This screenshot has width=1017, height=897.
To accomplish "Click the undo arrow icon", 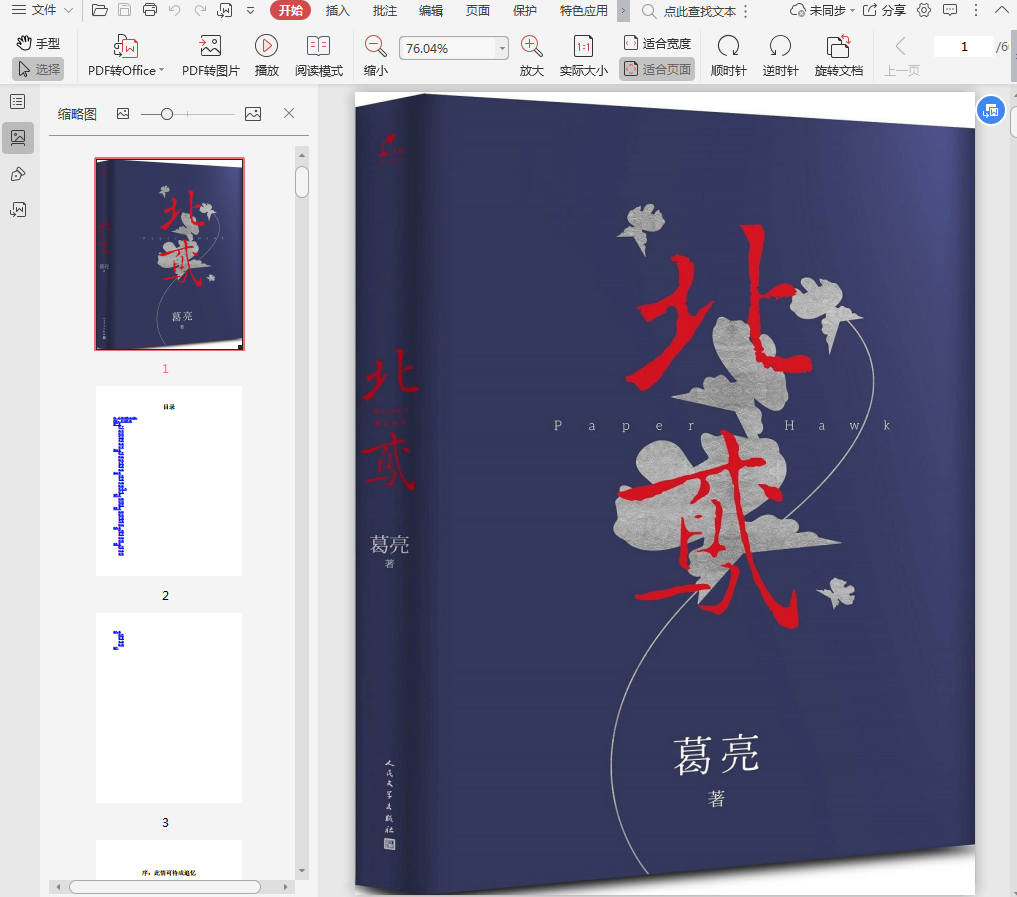I will tap(174, 10).
